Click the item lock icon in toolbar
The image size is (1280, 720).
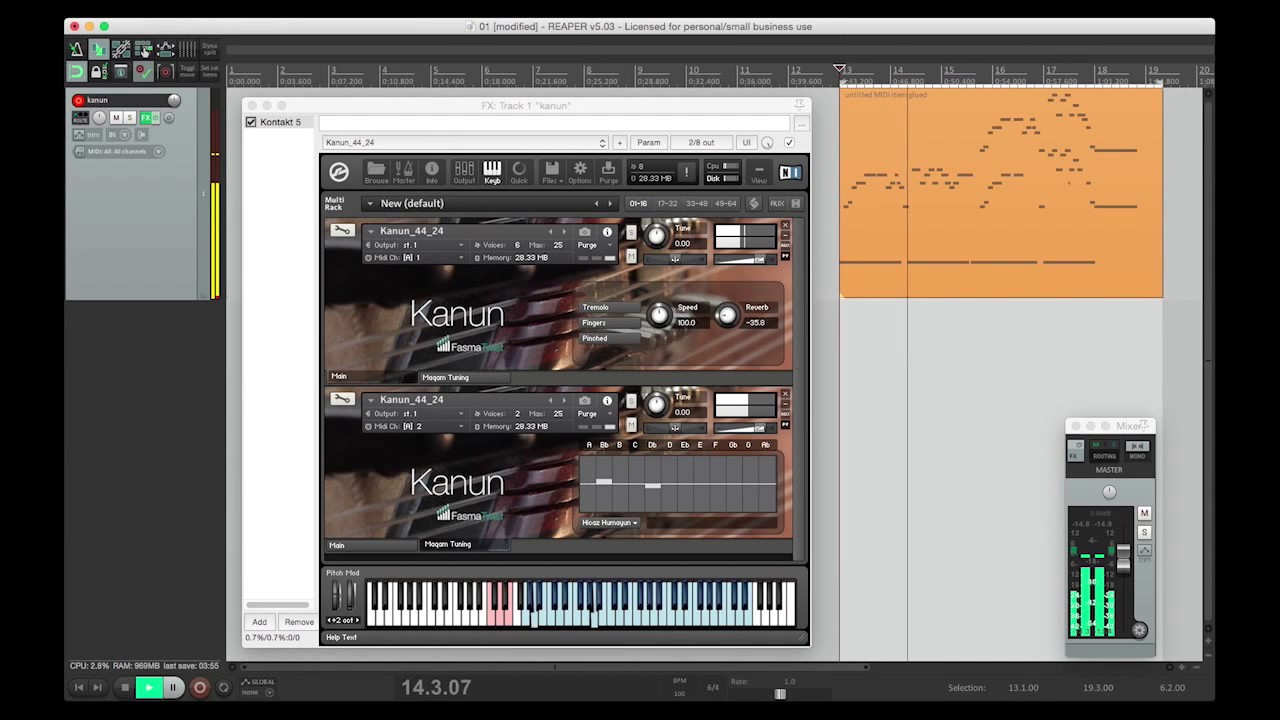(x=97, y=71)
